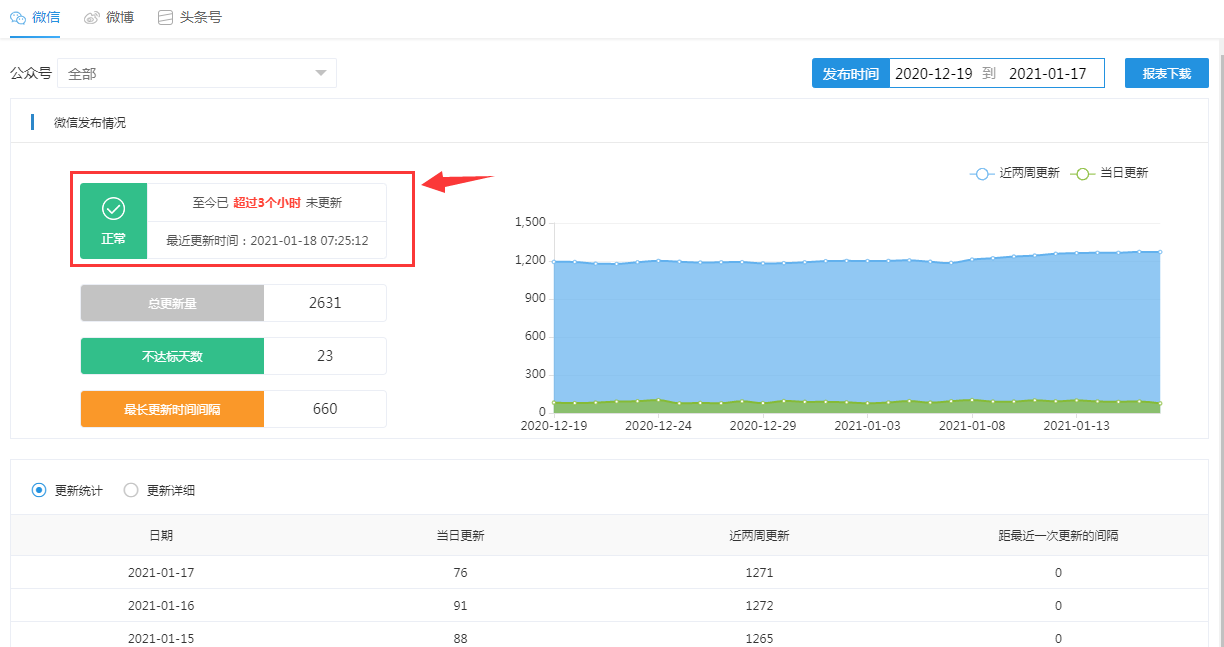
Task: Toggle 当日更新 legend marker in chart
Action: [1081, 173]
